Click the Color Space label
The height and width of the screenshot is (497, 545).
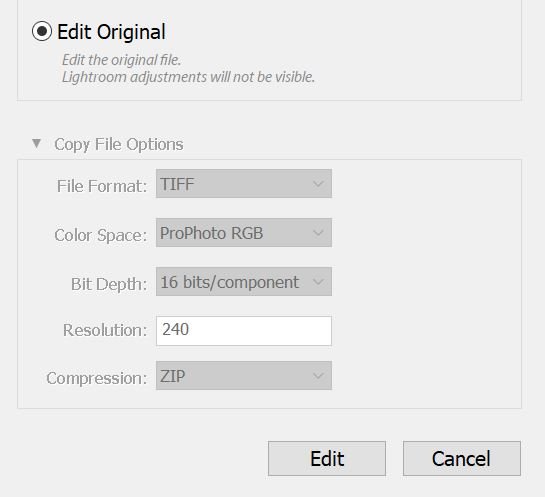(x=100, y=235)
